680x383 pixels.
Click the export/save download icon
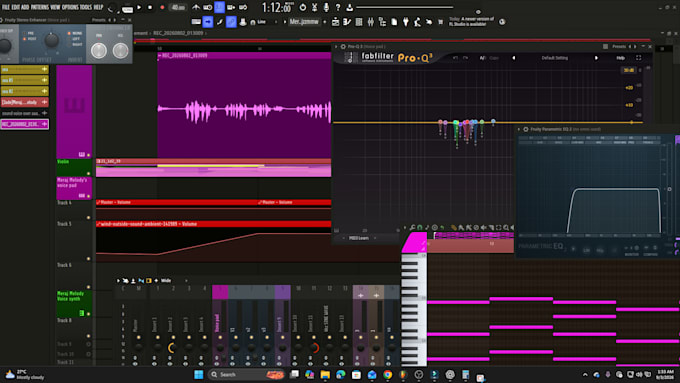[349, 7]
